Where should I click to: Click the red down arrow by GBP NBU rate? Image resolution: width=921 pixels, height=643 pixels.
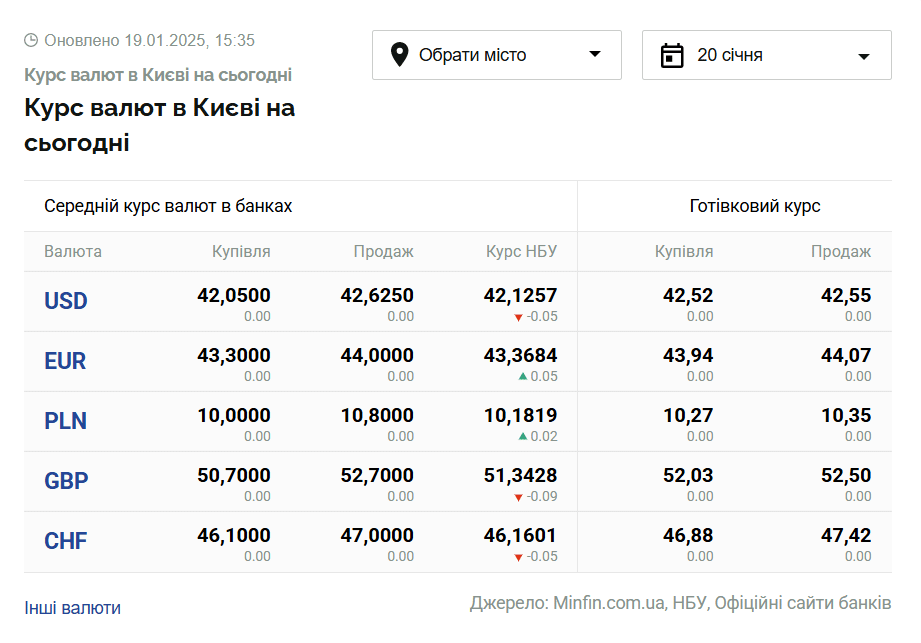518,497
